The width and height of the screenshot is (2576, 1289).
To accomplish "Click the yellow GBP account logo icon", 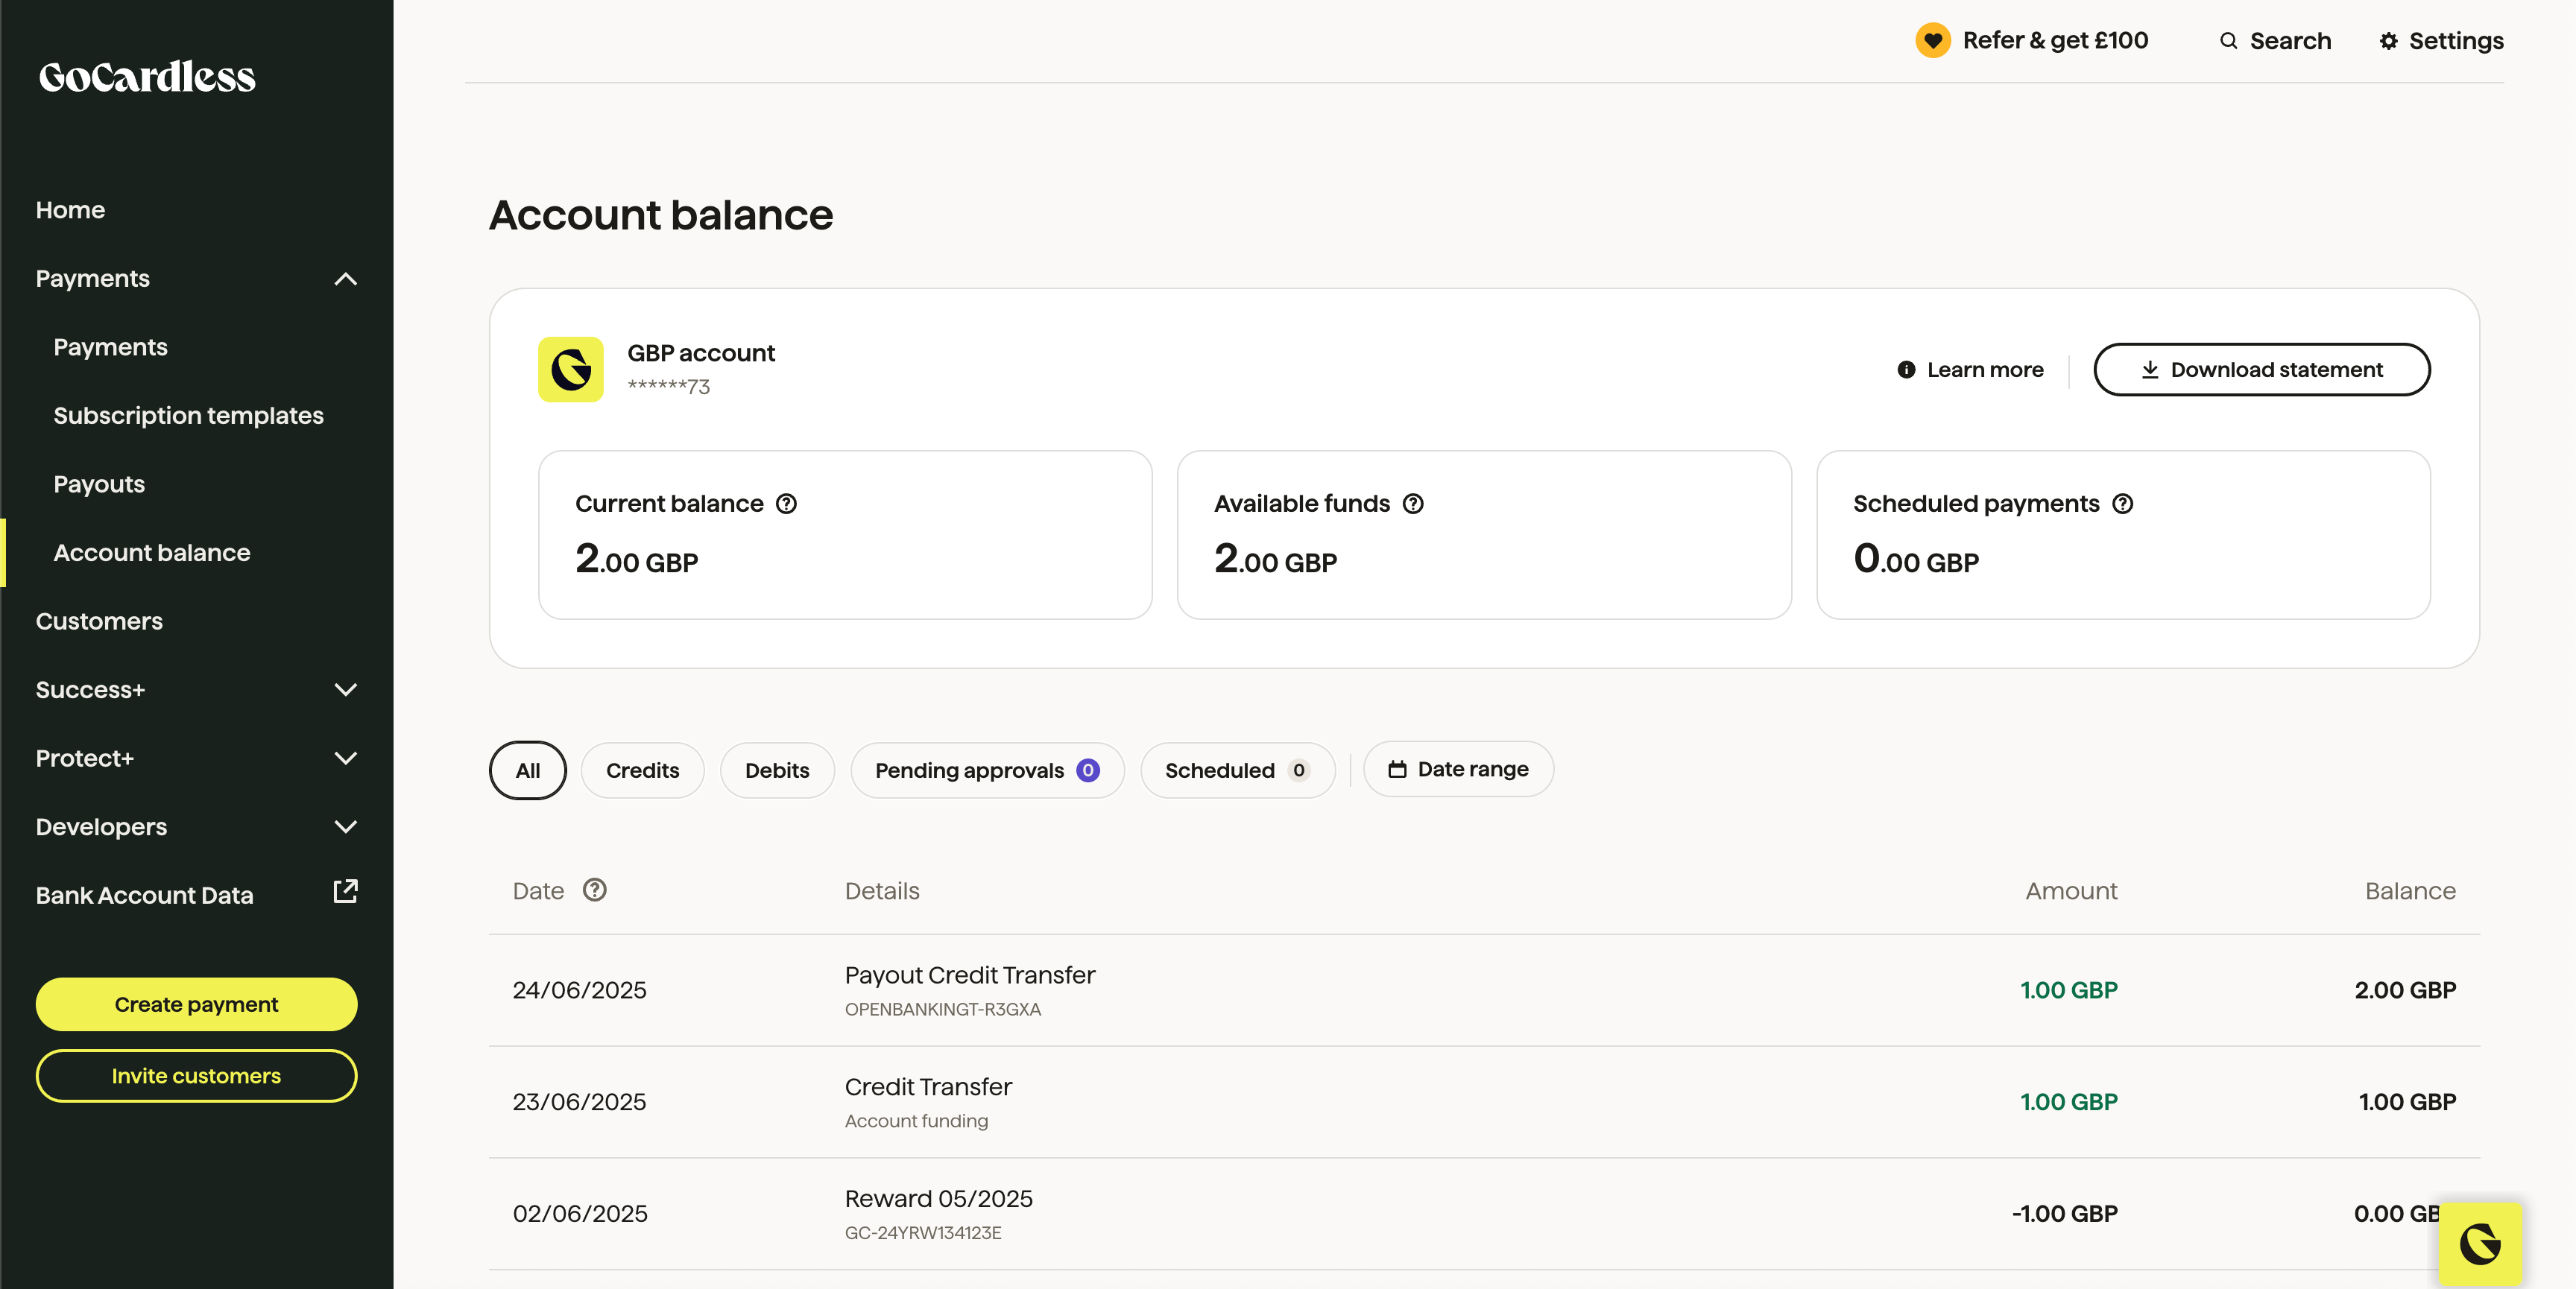I will 570,369.
